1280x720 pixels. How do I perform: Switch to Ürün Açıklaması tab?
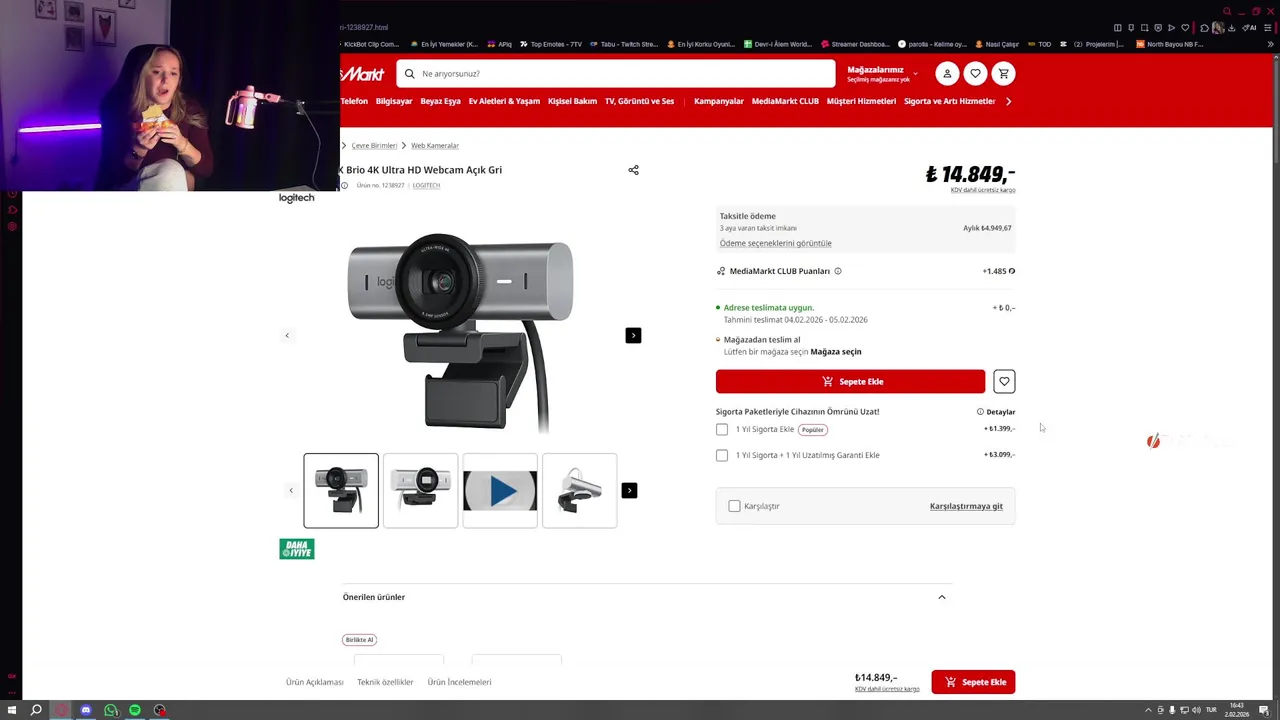coord(314,682)
